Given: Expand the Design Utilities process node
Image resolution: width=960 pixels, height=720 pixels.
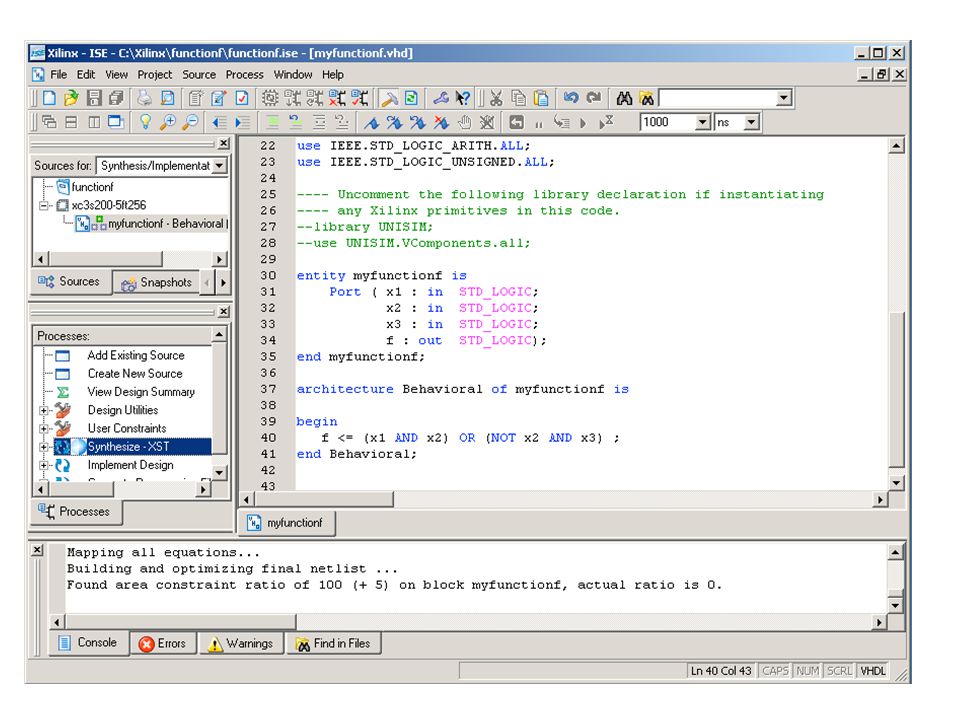Looking at the screenshot, I should [x=43, y=410].
